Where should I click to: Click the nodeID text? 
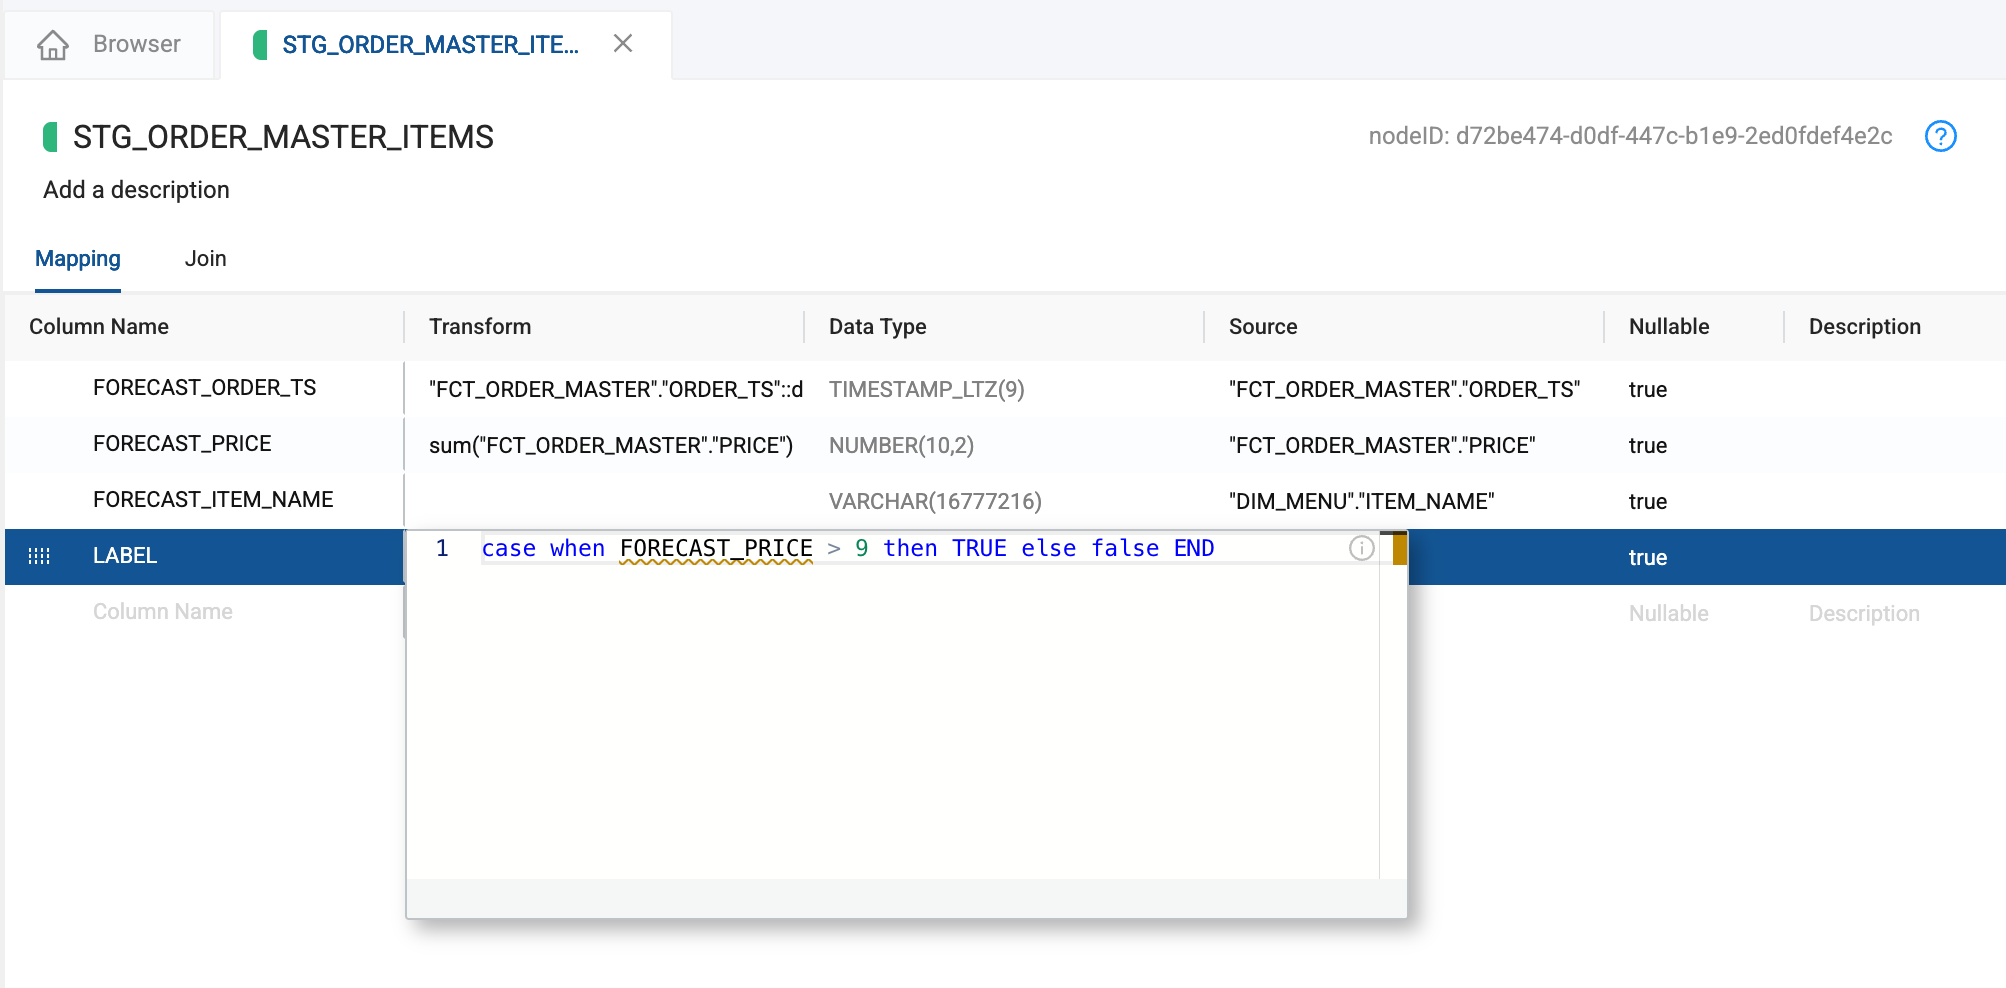[1630, 136]
